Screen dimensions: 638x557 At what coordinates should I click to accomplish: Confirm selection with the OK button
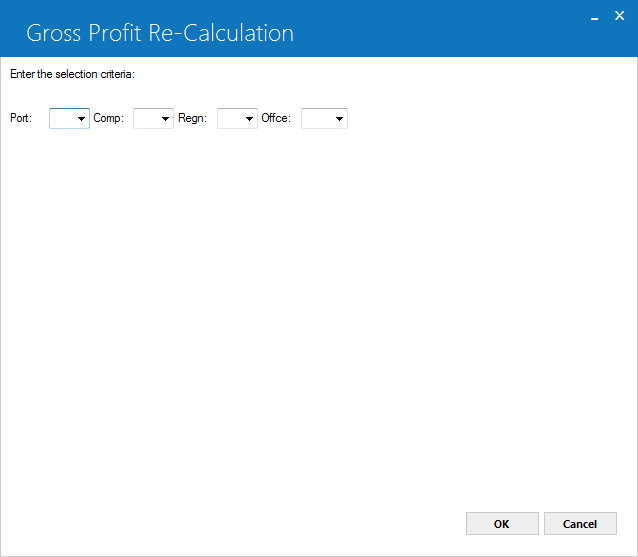click(x=502, y=524)
